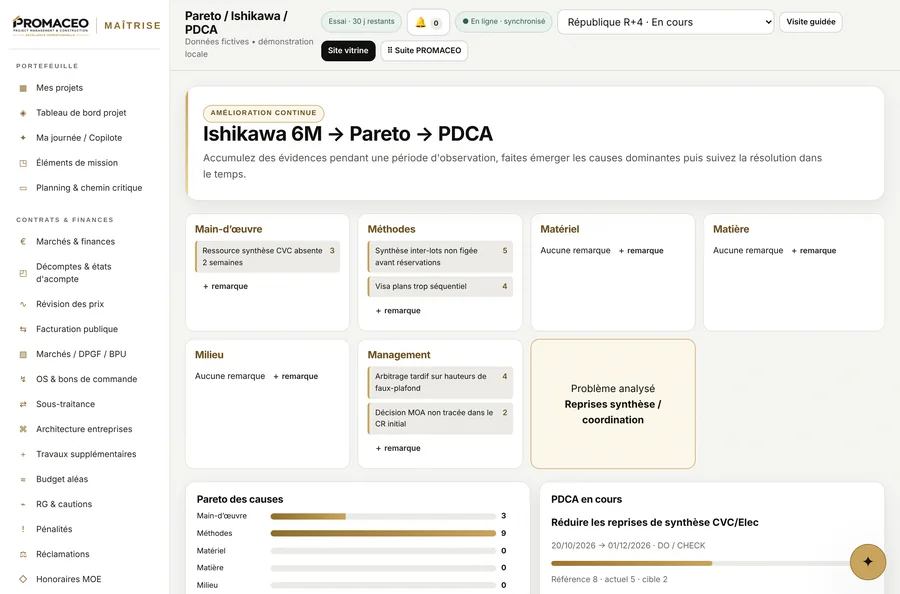Viewport: 900px width, 594px height.
Task: Click the Tableau de bord projet icon
Action: (23, 113)
